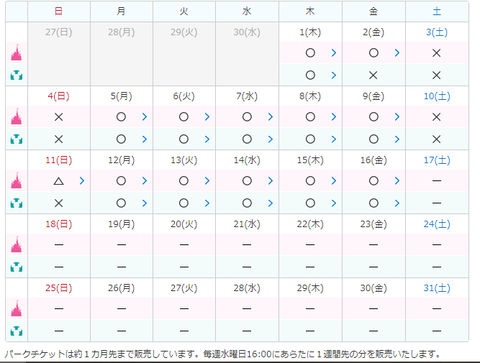This screenshot has height=363, width=480.
Task: Click Disneyland castle icon in the 4(日) week
Action: pos(16,117)
